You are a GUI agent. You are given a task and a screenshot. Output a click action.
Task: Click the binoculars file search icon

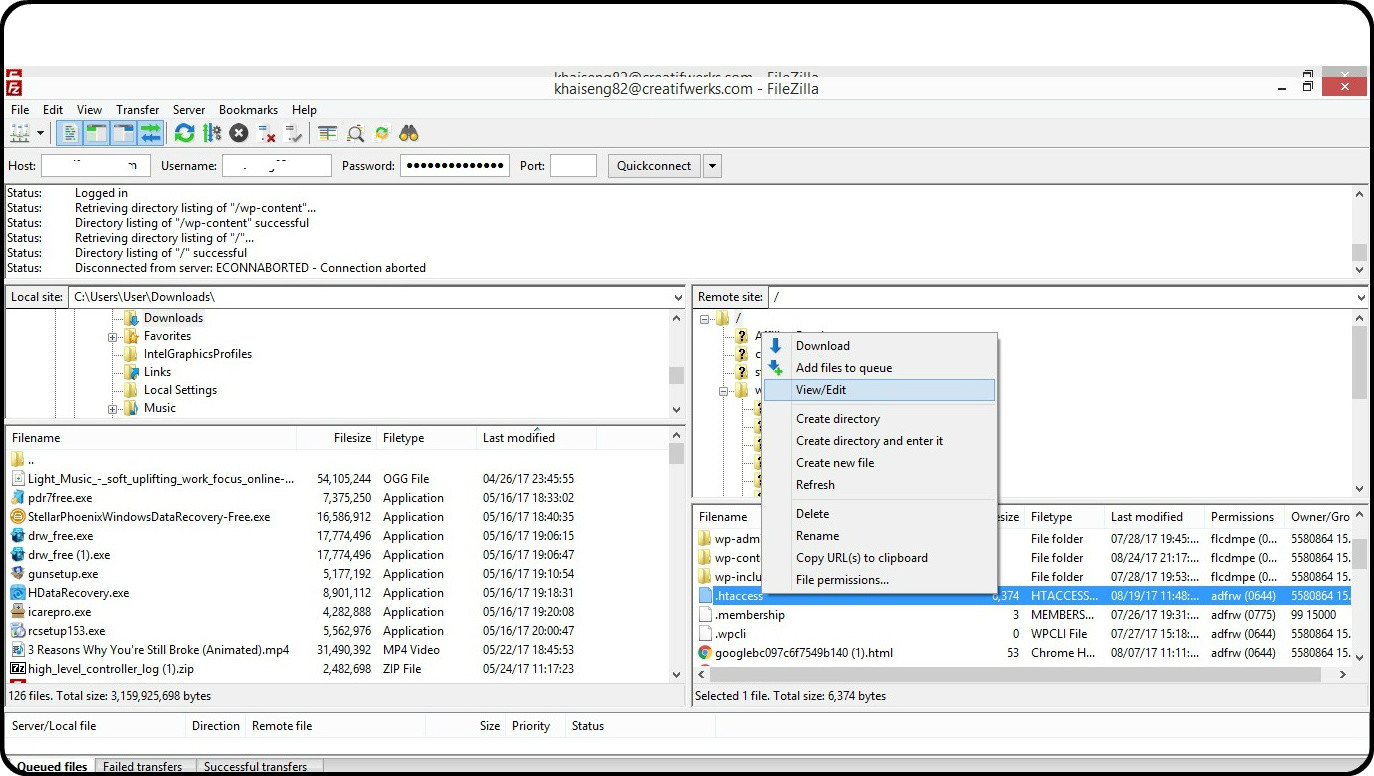408,133
